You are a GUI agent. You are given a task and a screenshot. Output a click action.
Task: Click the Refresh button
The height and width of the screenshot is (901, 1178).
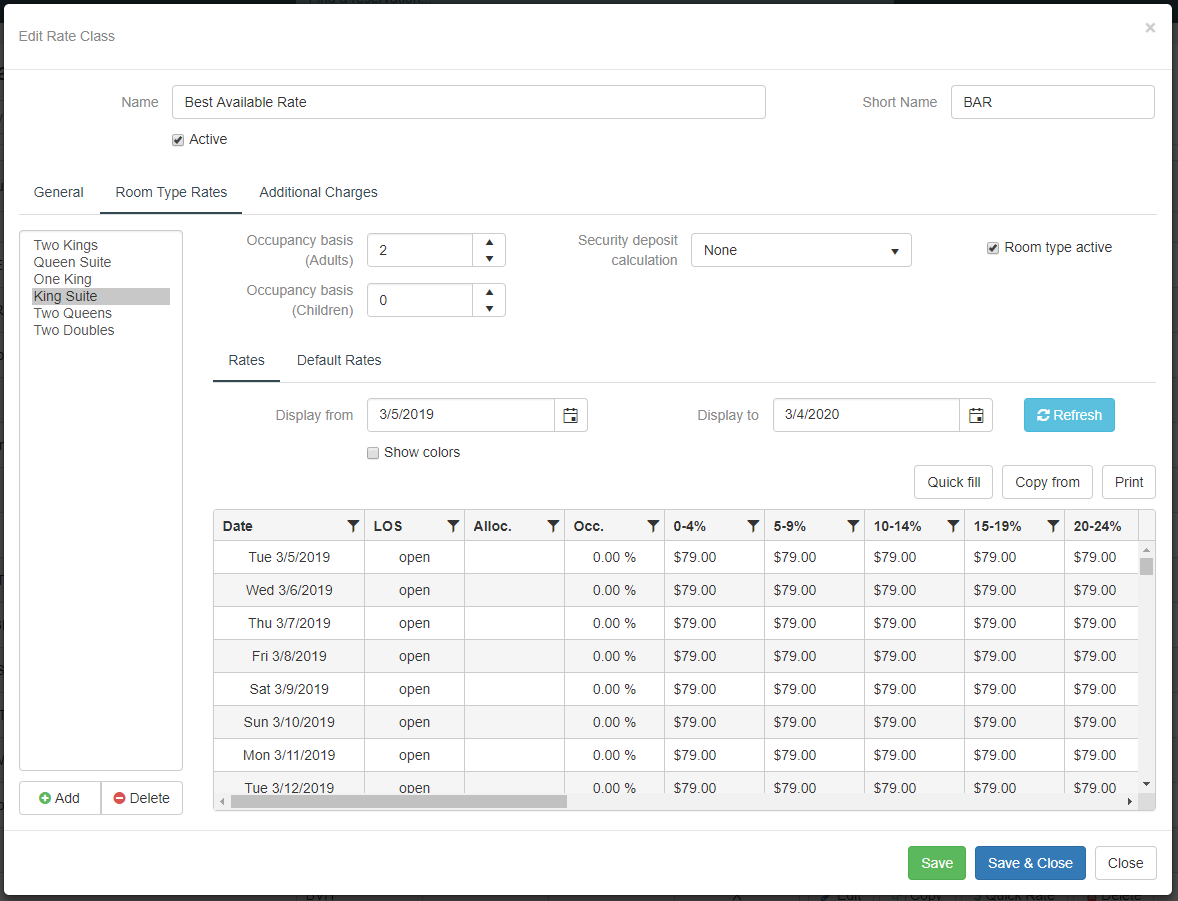click(x=1069, y=415)
